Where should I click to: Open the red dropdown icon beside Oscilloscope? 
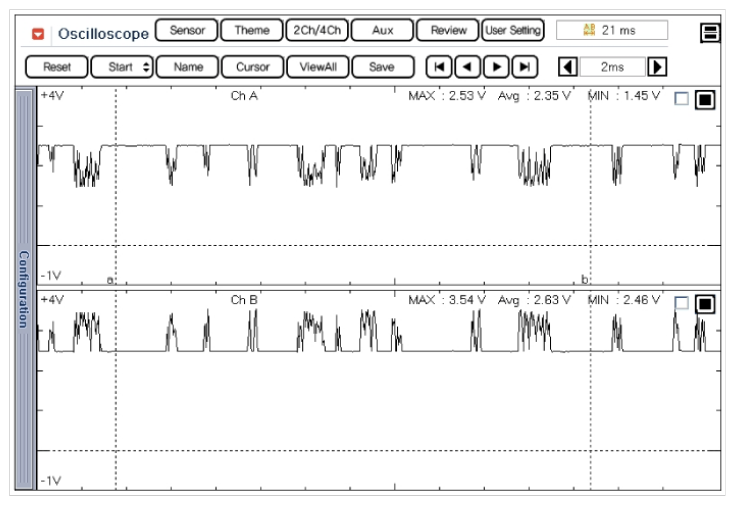tap(38, 34)
